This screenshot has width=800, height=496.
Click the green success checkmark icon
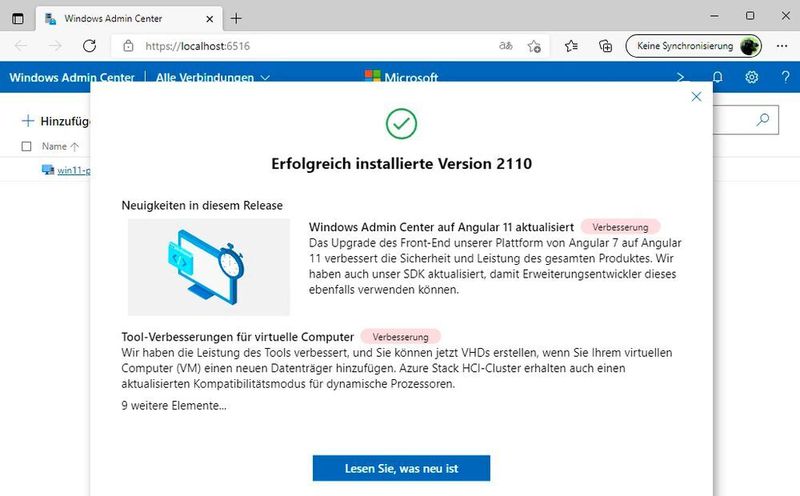(x=401, y=123)
